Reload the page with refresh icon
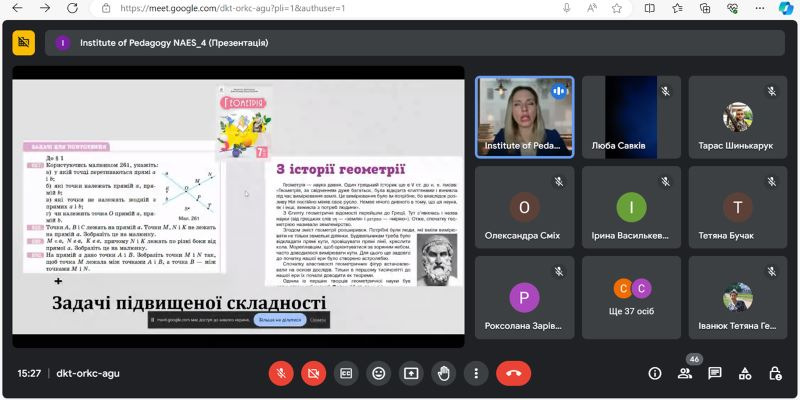 pyautogui.click(x=72, y=8)
